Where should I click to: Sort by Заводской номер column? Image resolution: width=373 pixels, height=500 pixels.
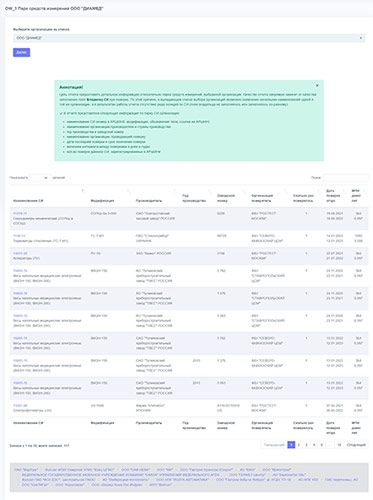click(x=226, y=198)
